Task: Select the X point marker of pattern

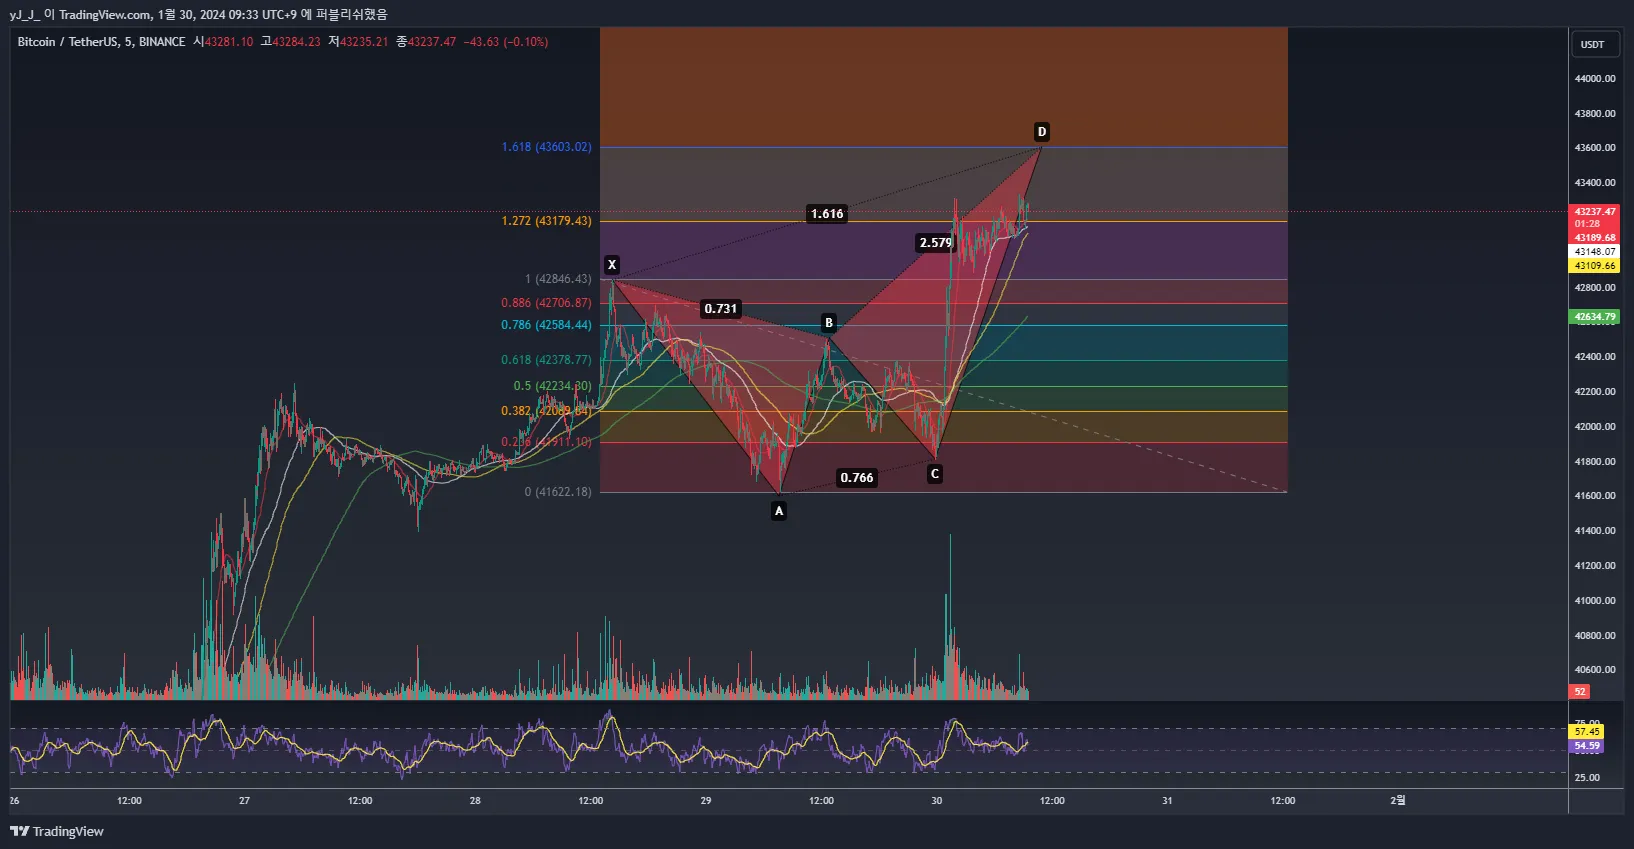Action: click(x=612, y=265)
